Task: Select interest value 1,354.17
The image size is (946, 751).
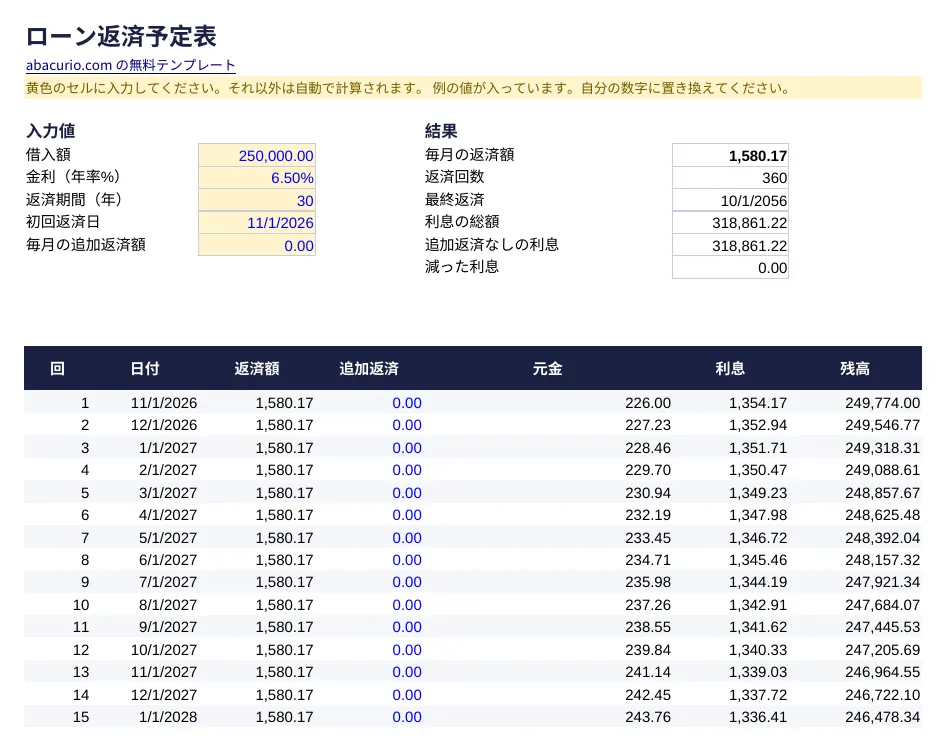Action: coord(758,403)
